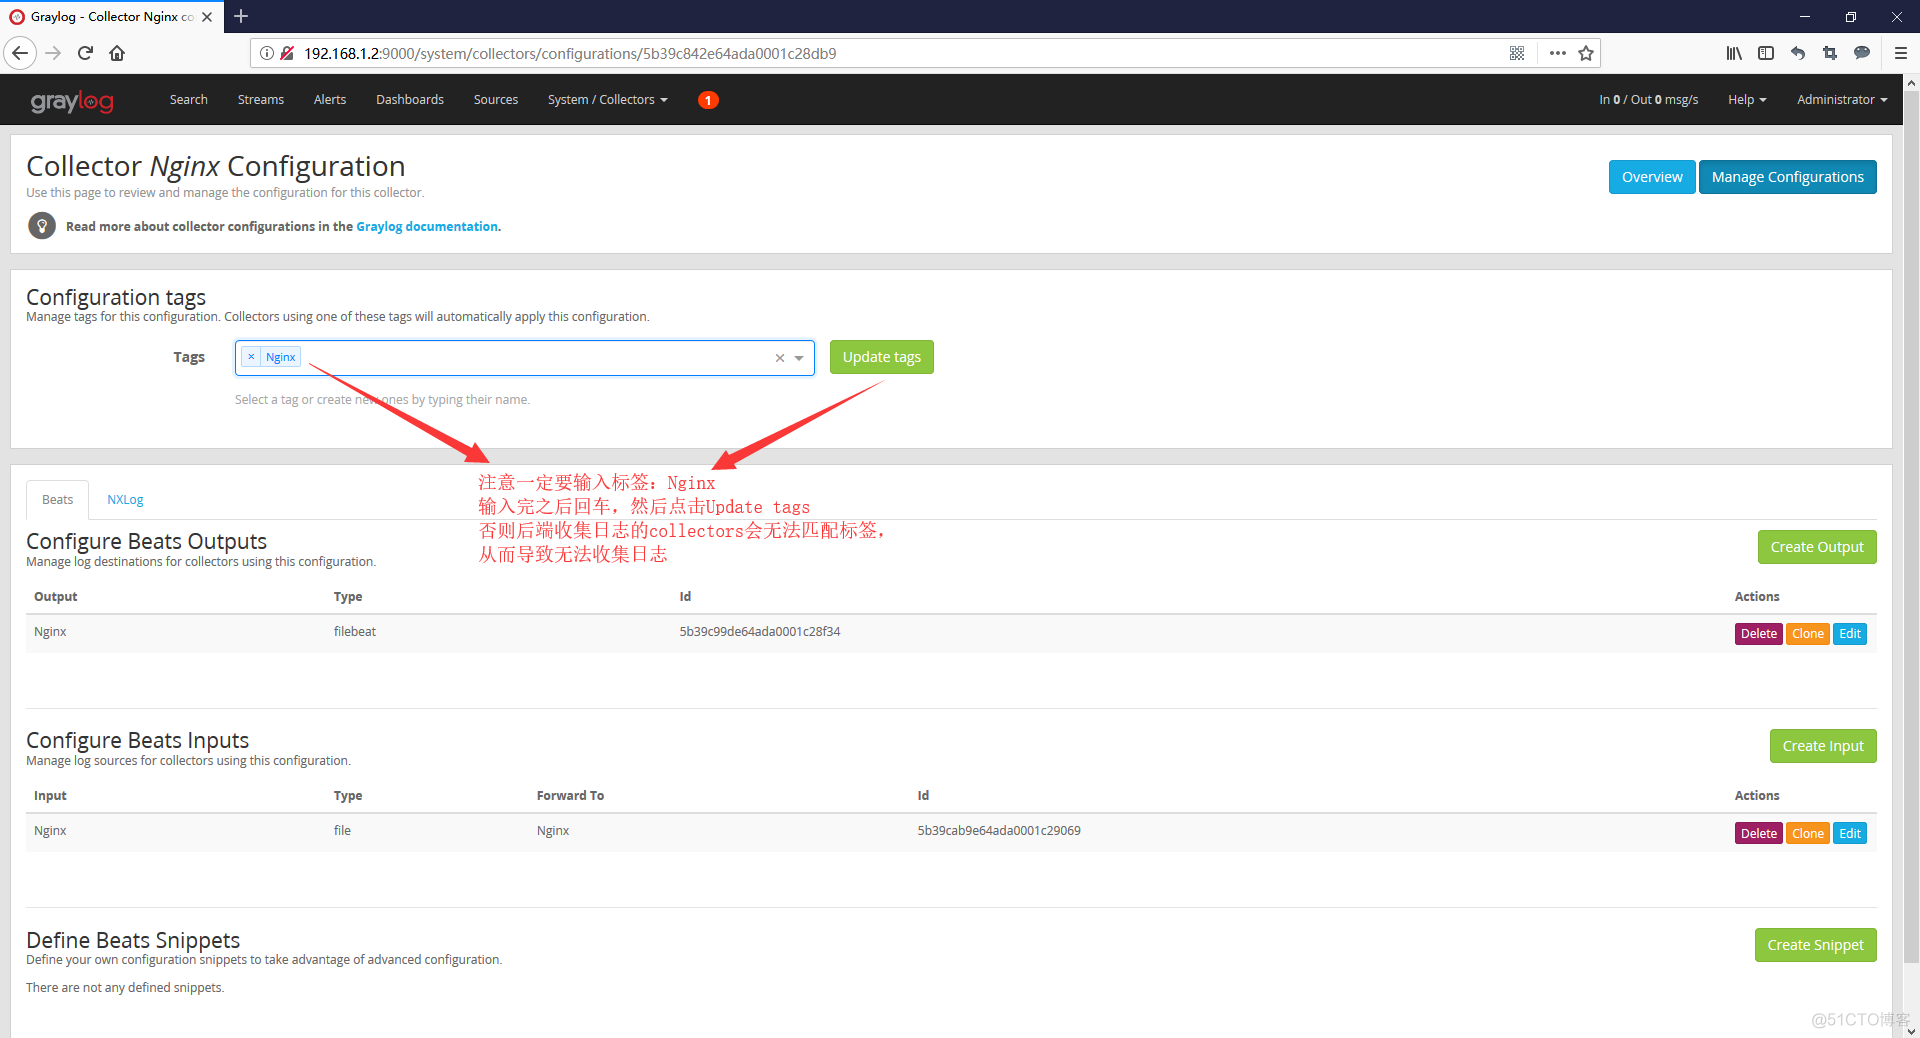Viewport: 1920px width, 1038px height.
Task: Clone the Nginx file input
Action: [x=1808, y=834]
